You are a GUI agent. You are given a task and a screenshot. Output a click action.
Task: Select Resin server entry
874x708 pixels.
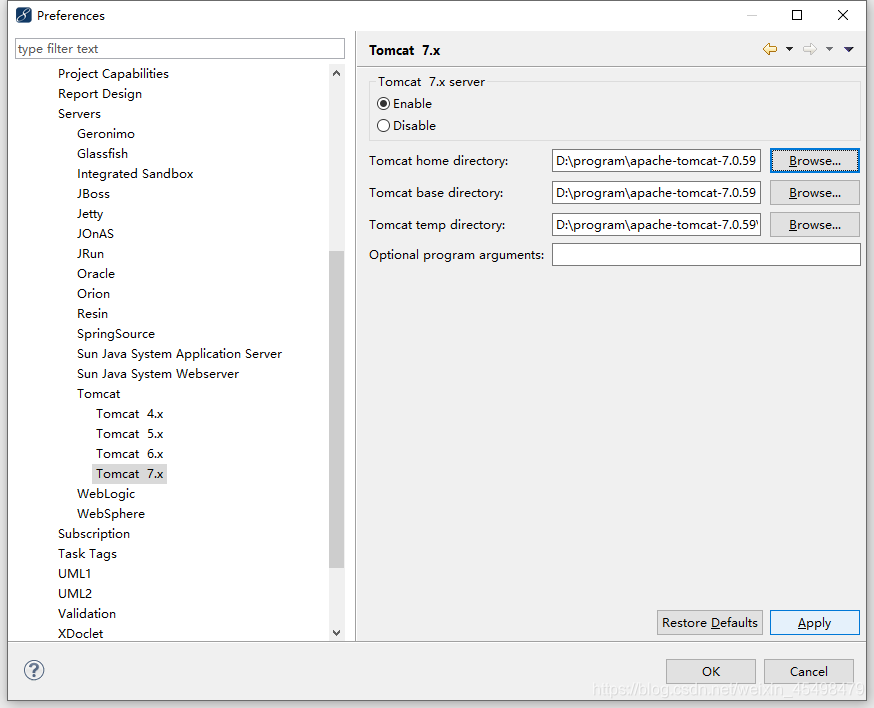click(92, 314)
